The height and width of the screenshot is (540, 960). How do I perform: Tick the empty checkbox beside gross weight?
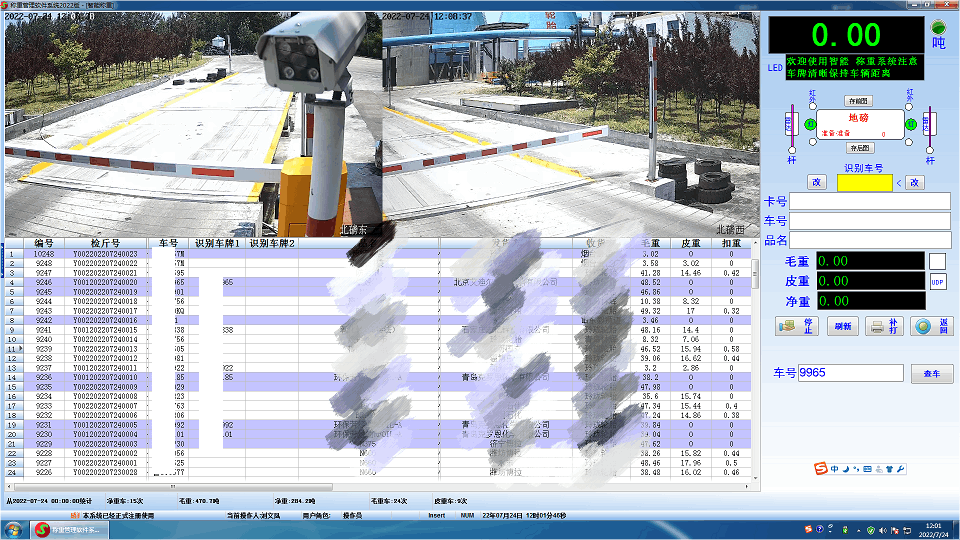click(x=937, y=261)
